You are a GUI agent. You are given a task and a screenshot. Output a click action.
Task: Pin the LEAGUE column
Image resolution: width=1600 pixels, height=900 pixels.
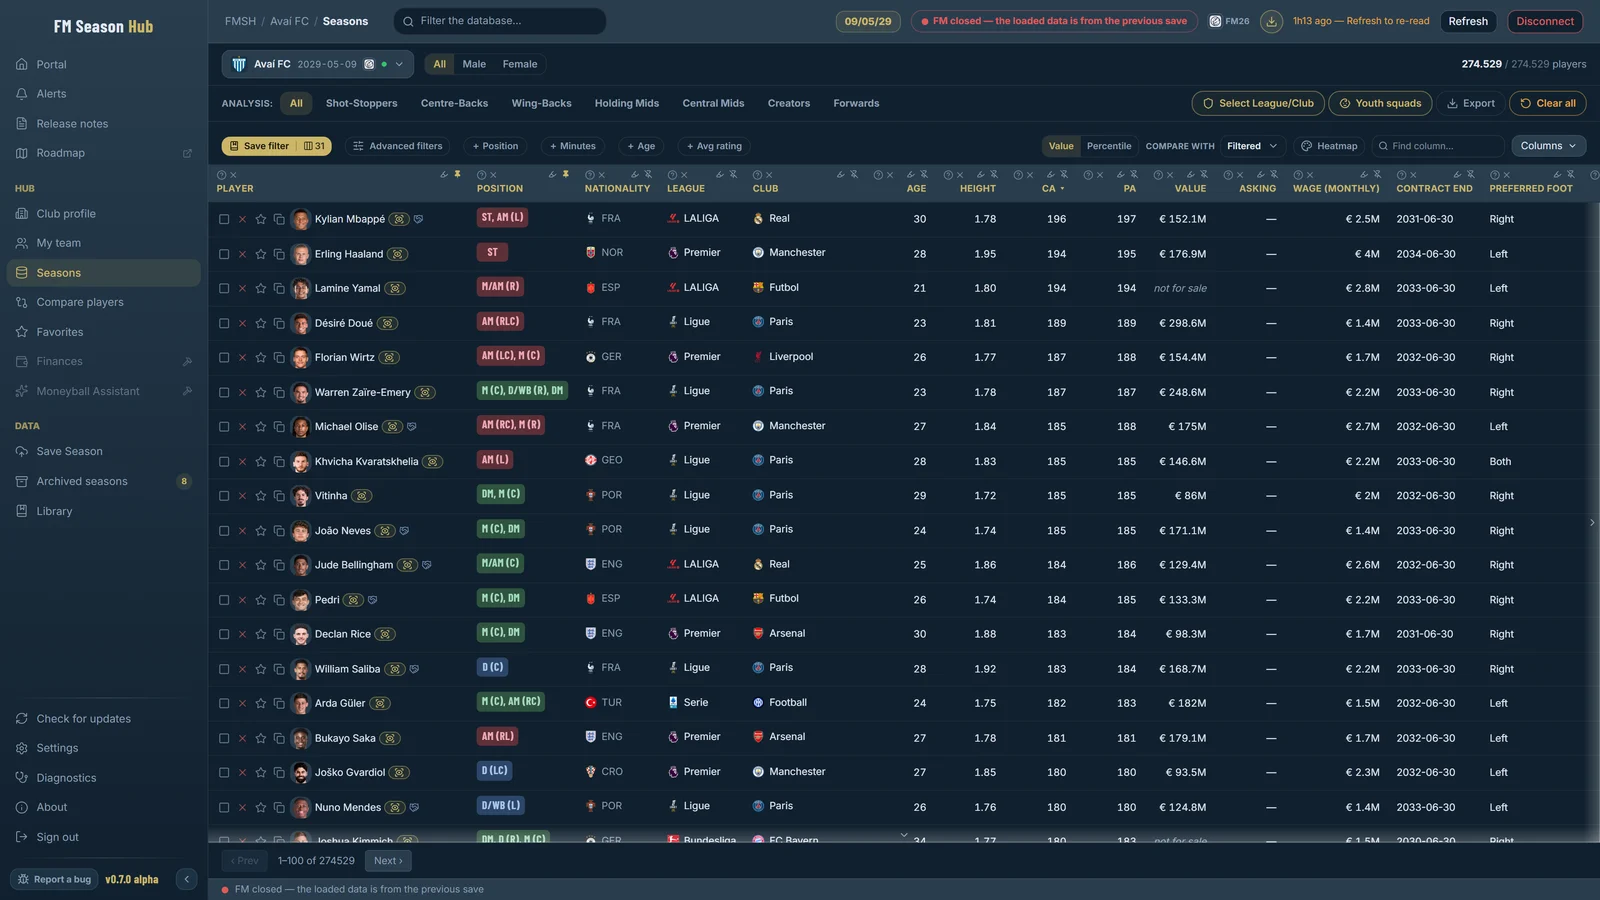pos(733,174)
